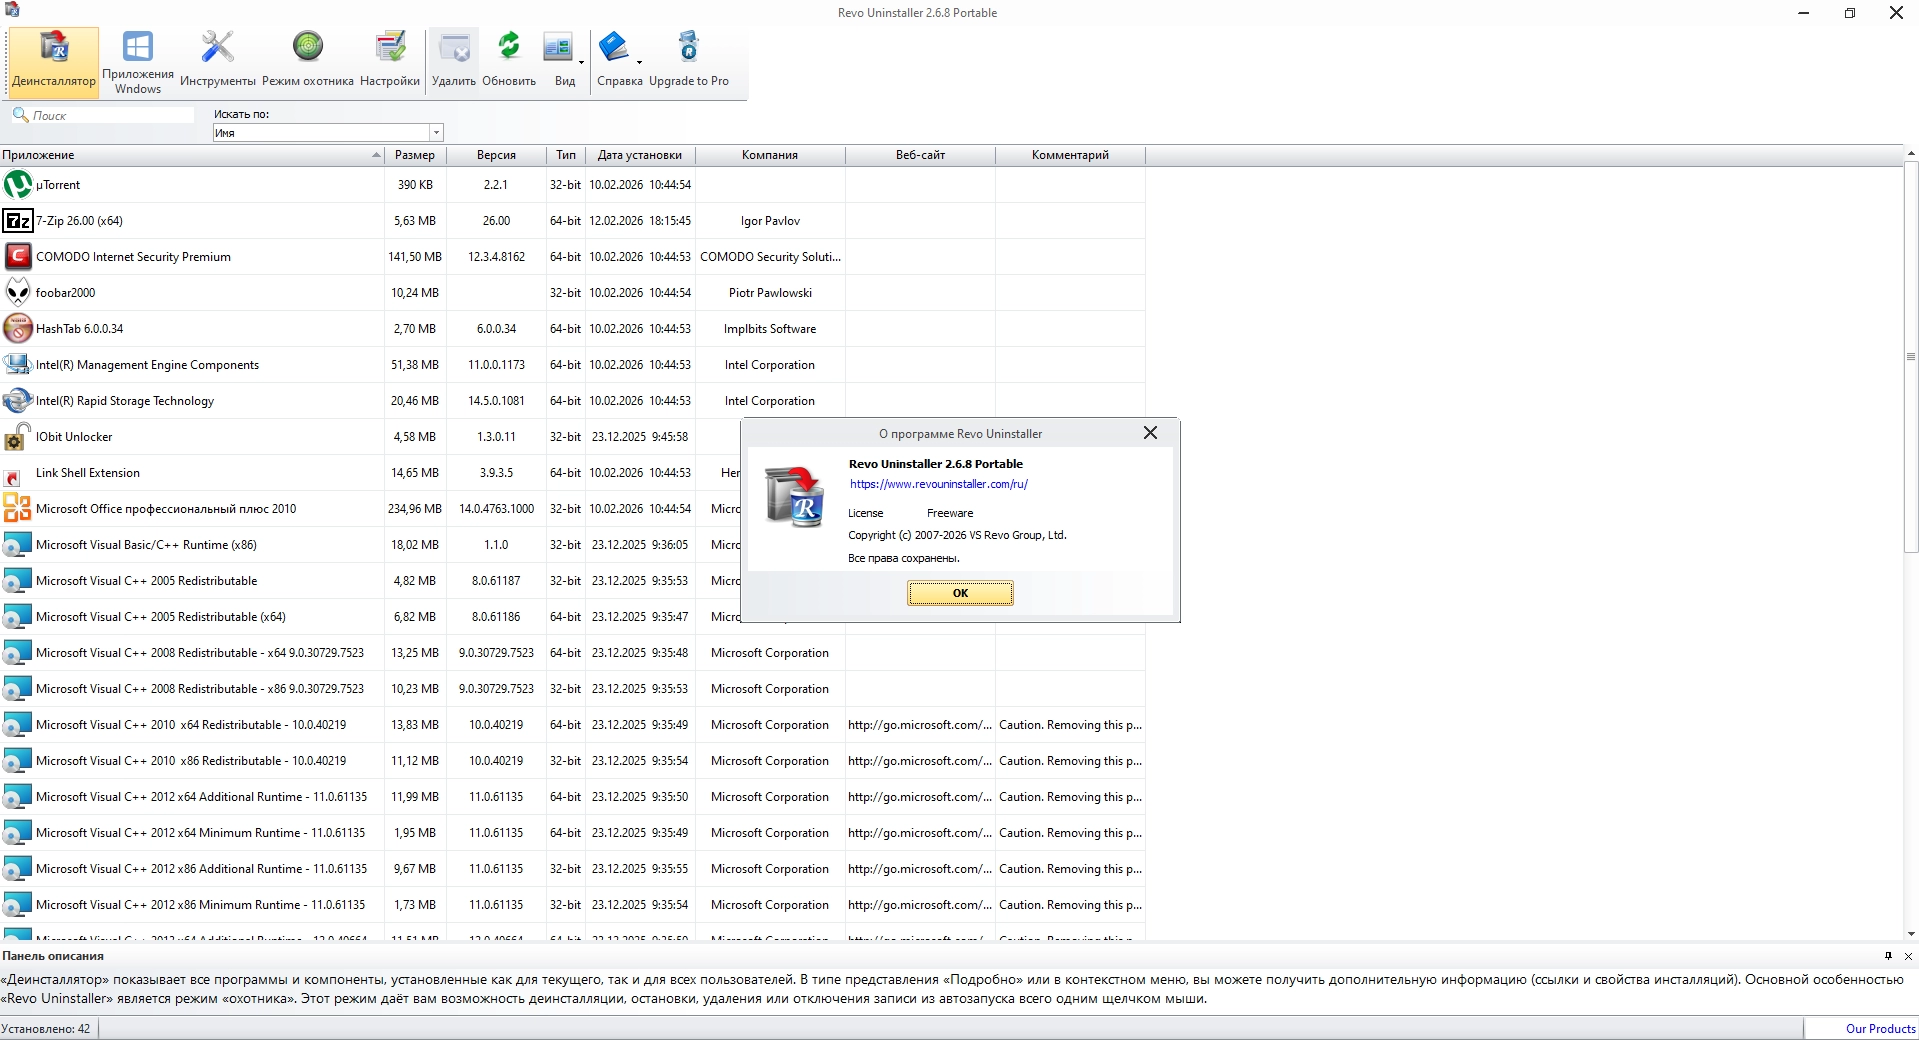The height and width of the screenshot is (1040, 1919).
Task: Sort by Компания column header
Action: click(x=770, y=155)
